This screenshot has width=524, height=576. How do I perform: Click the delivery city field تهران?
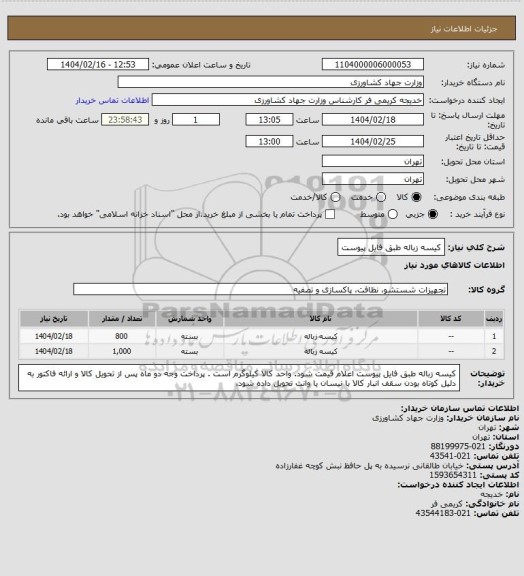pos(373,179)
